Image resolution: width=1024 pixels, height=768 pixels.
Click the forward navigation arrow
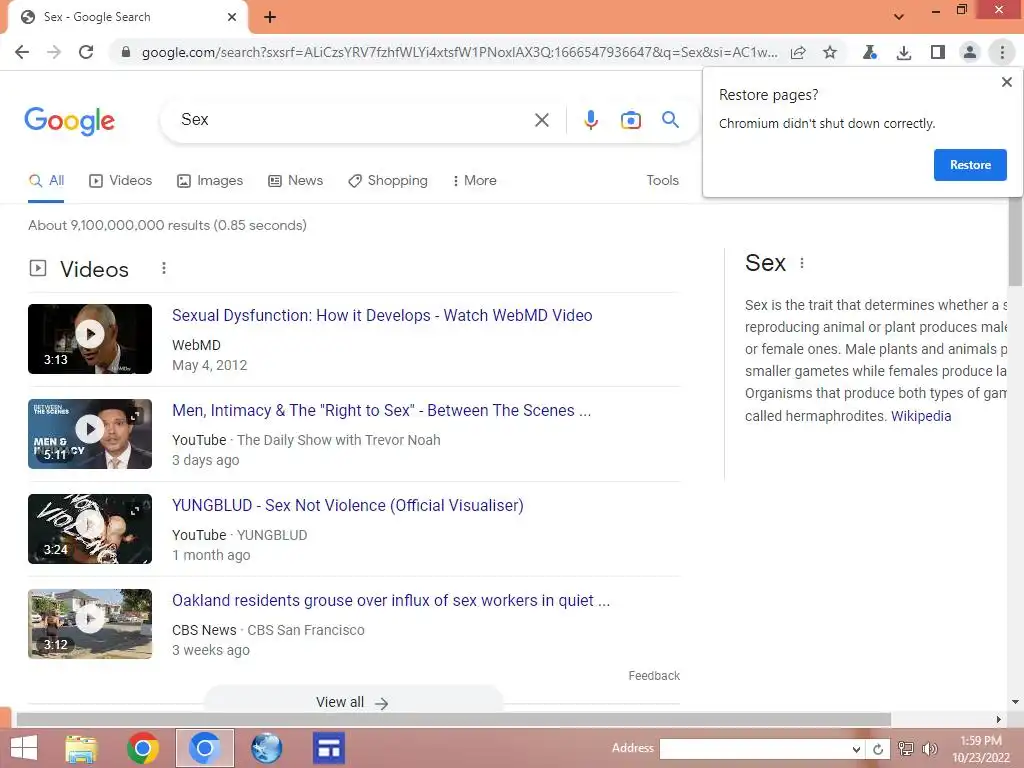(x=54, y=52)
